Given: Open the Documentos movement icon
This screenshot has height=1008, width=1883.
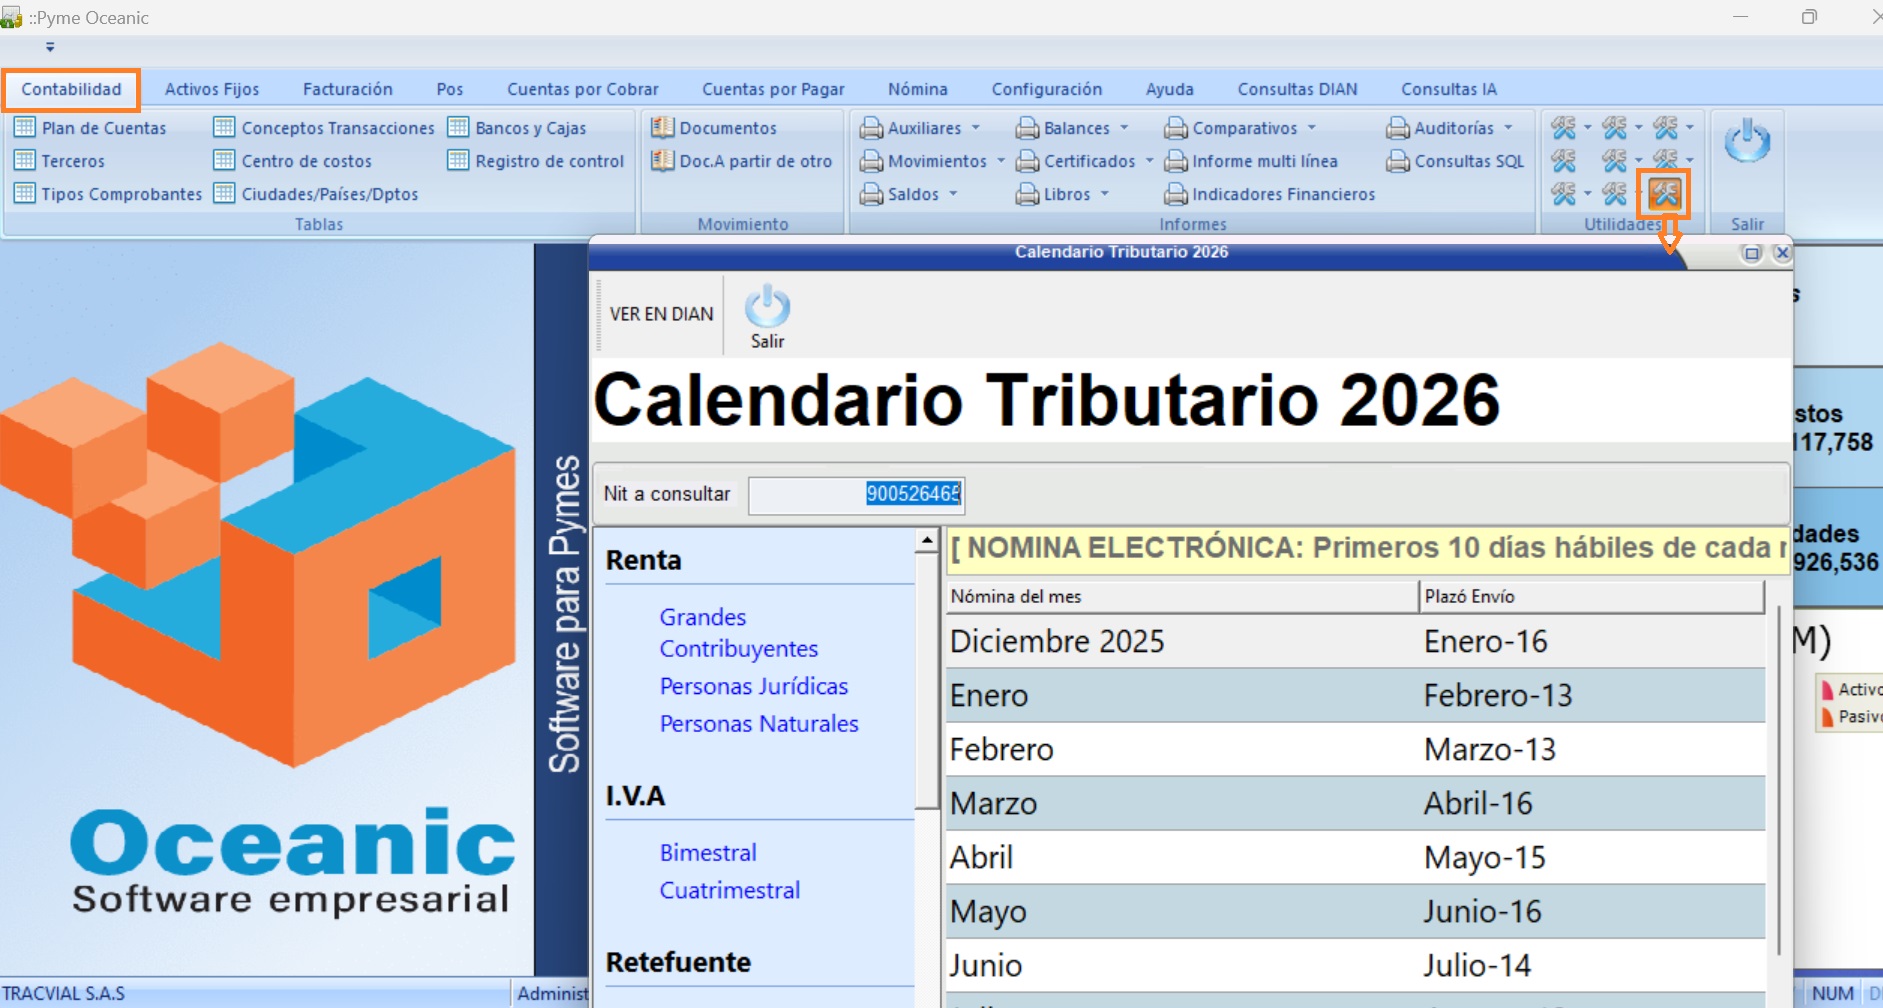Looking at the screenshot, I should [662, 128].
